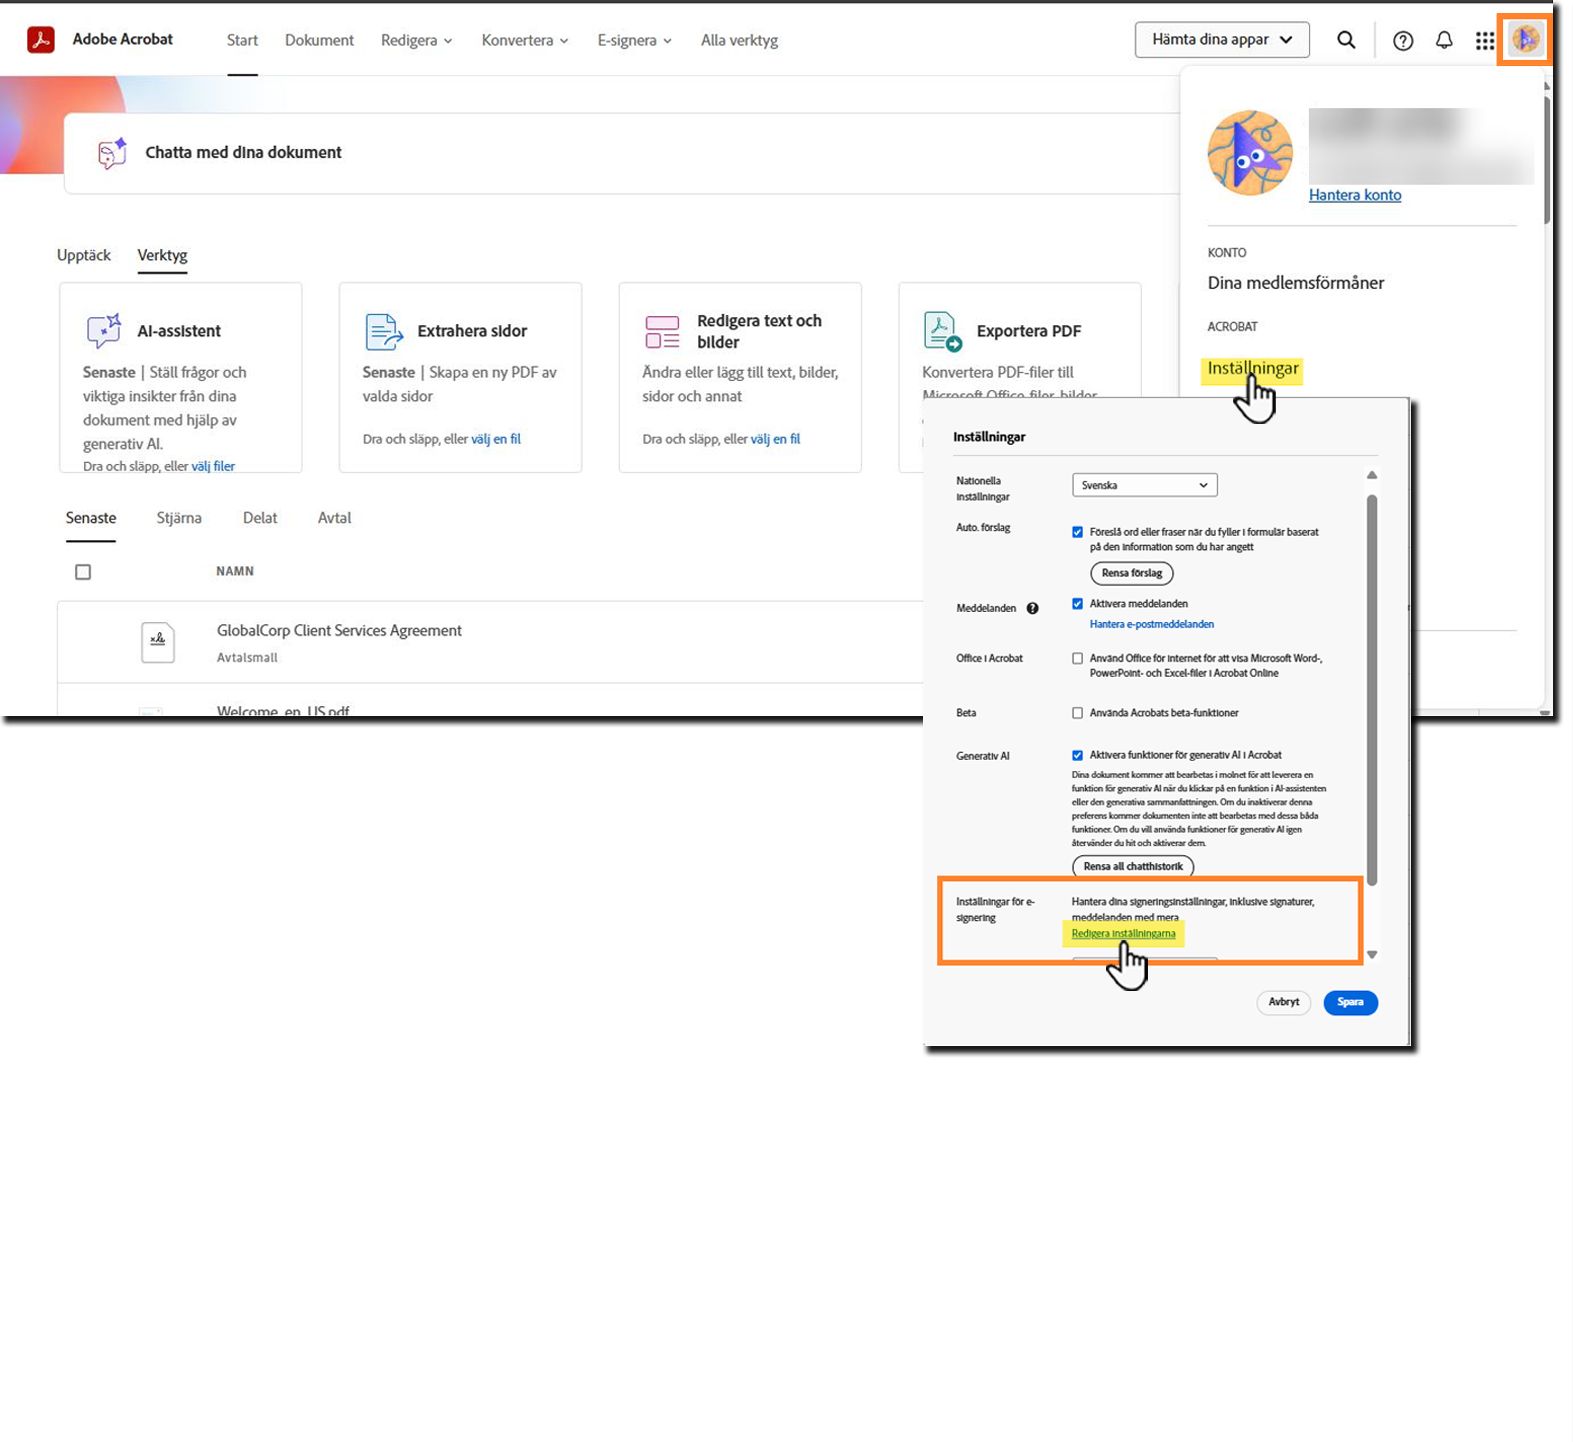Click the Rensa förslag button
The width and height of the screenshot is (1573, 1442).
point(1132,573)
